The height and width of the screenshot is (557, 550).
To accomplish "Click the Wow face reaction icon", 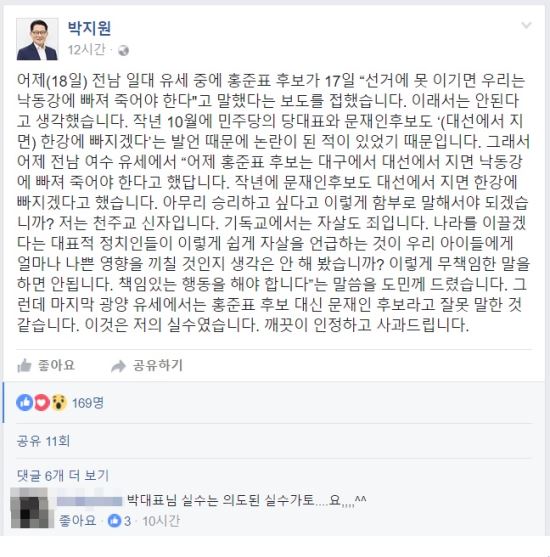I will [59, 402].
